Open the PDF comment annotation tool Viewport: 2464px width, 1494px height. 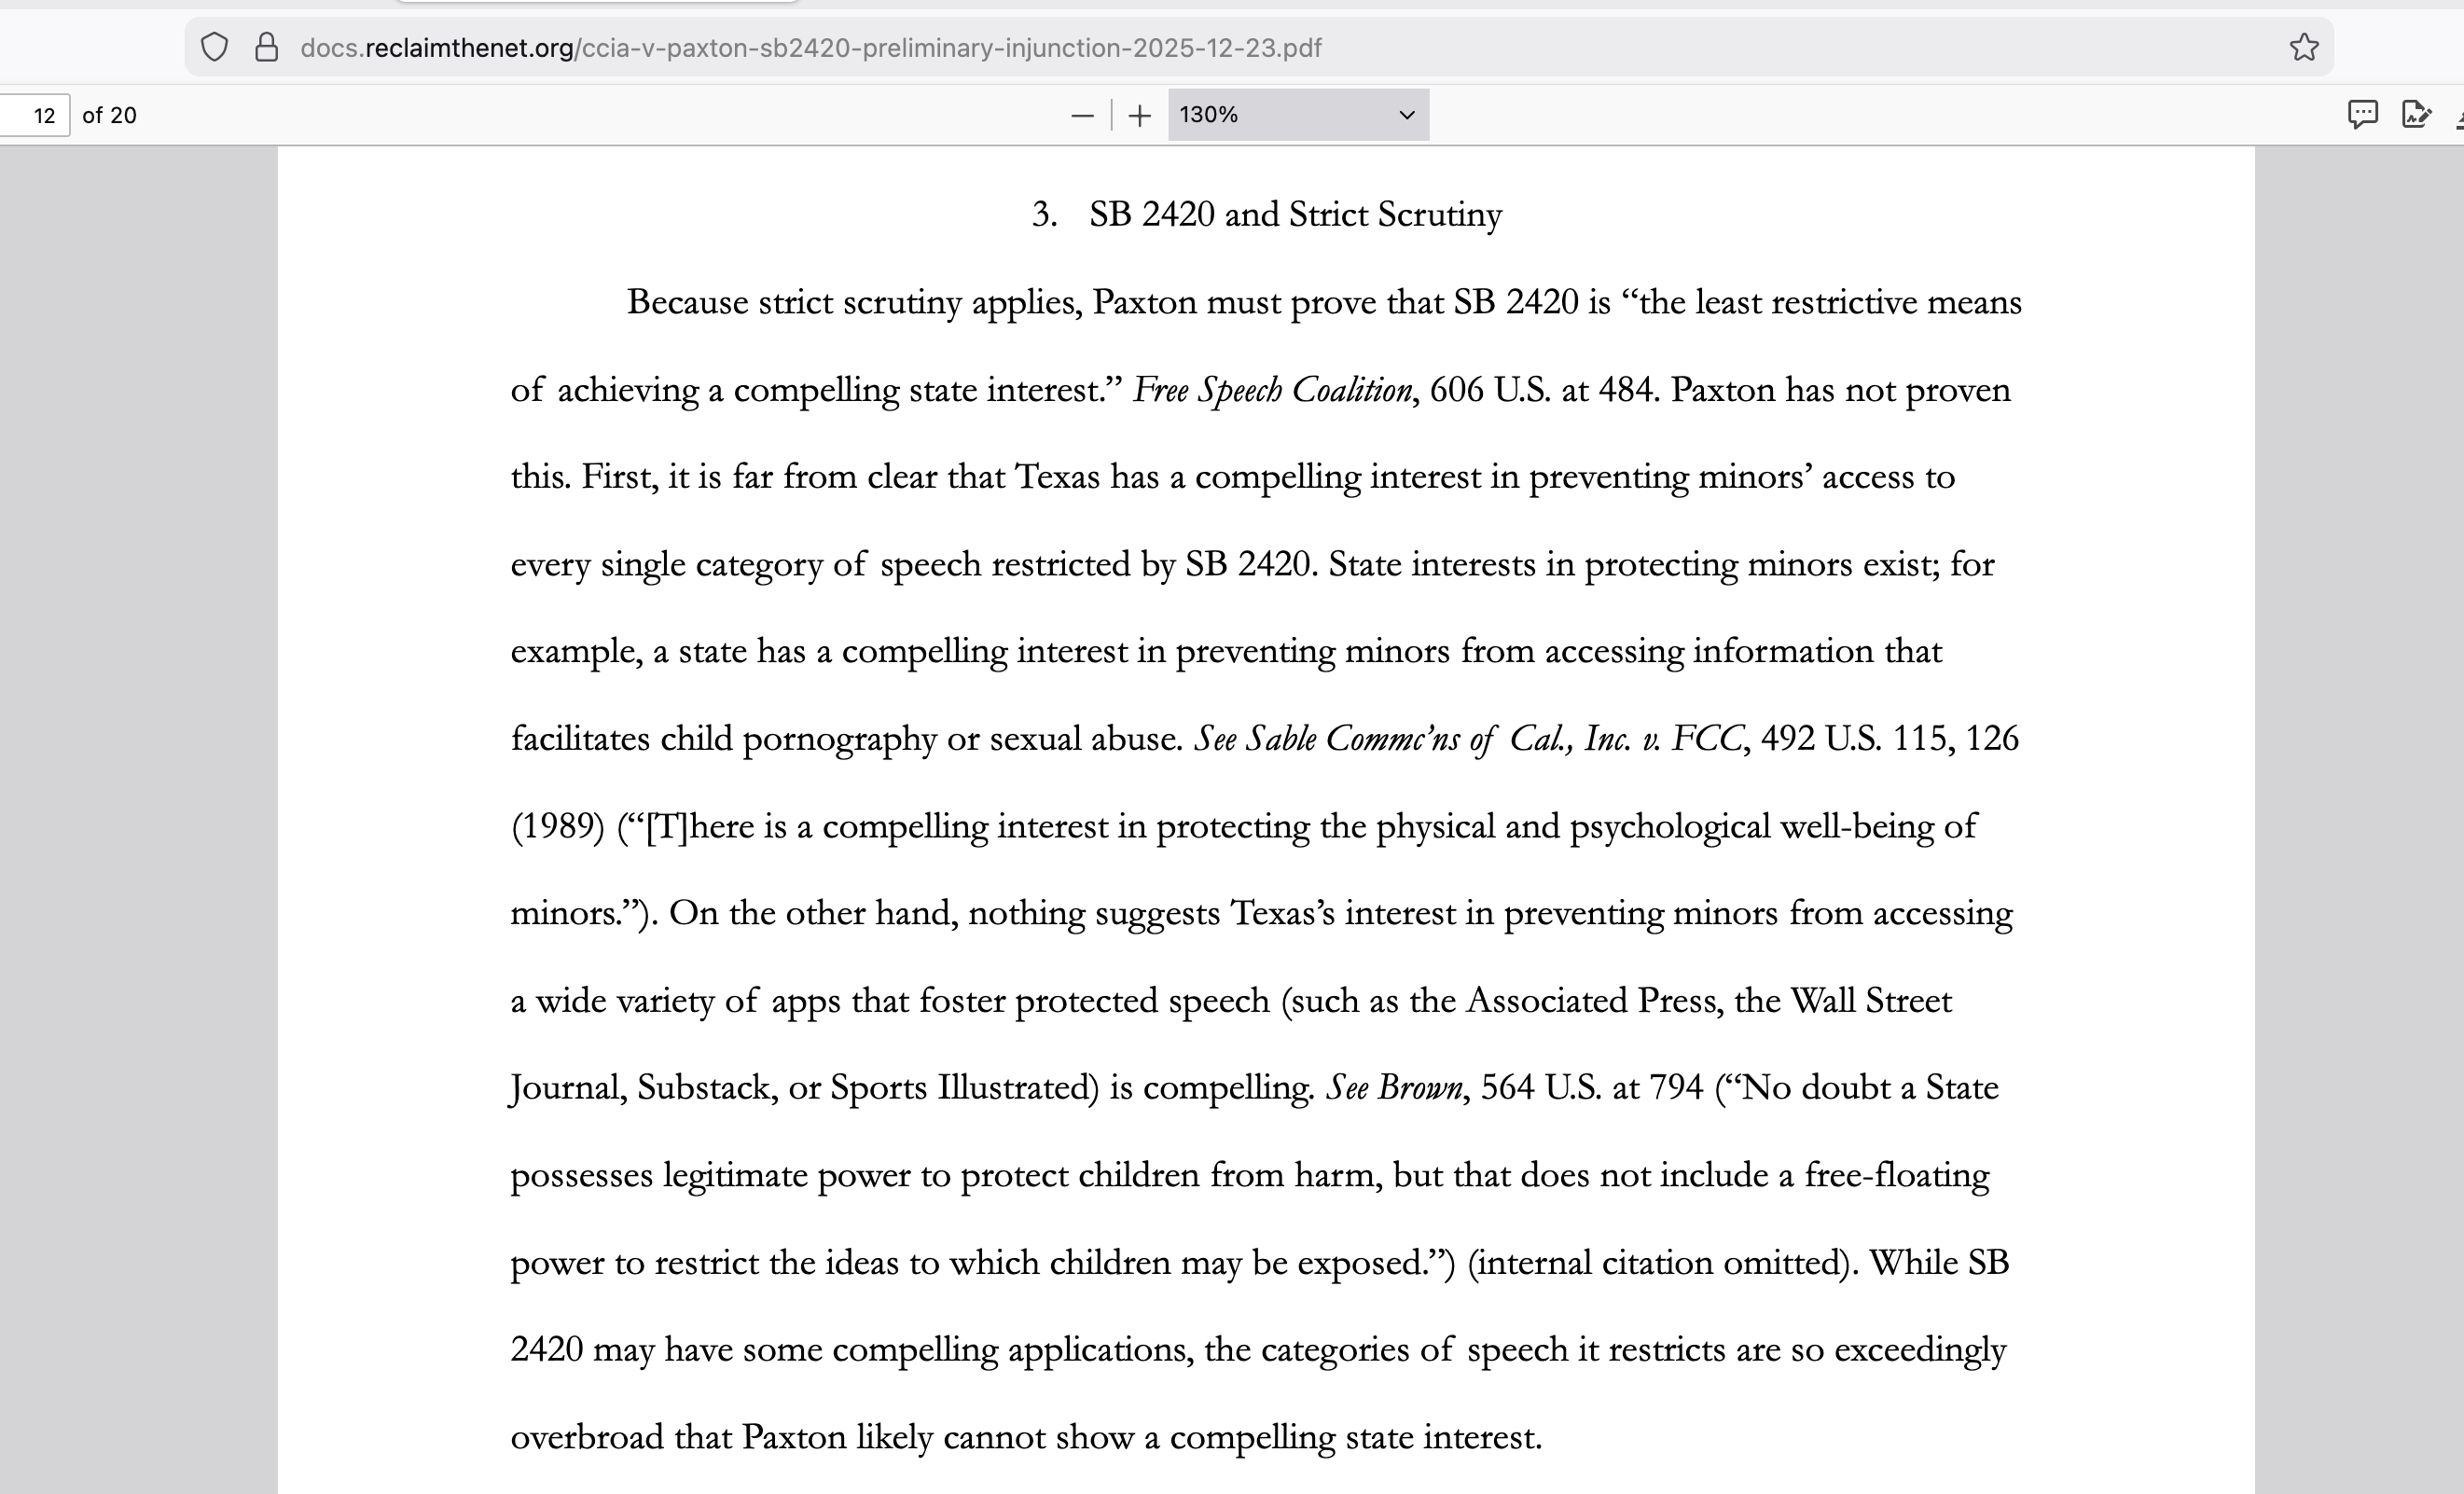[x=2362, y=115]
